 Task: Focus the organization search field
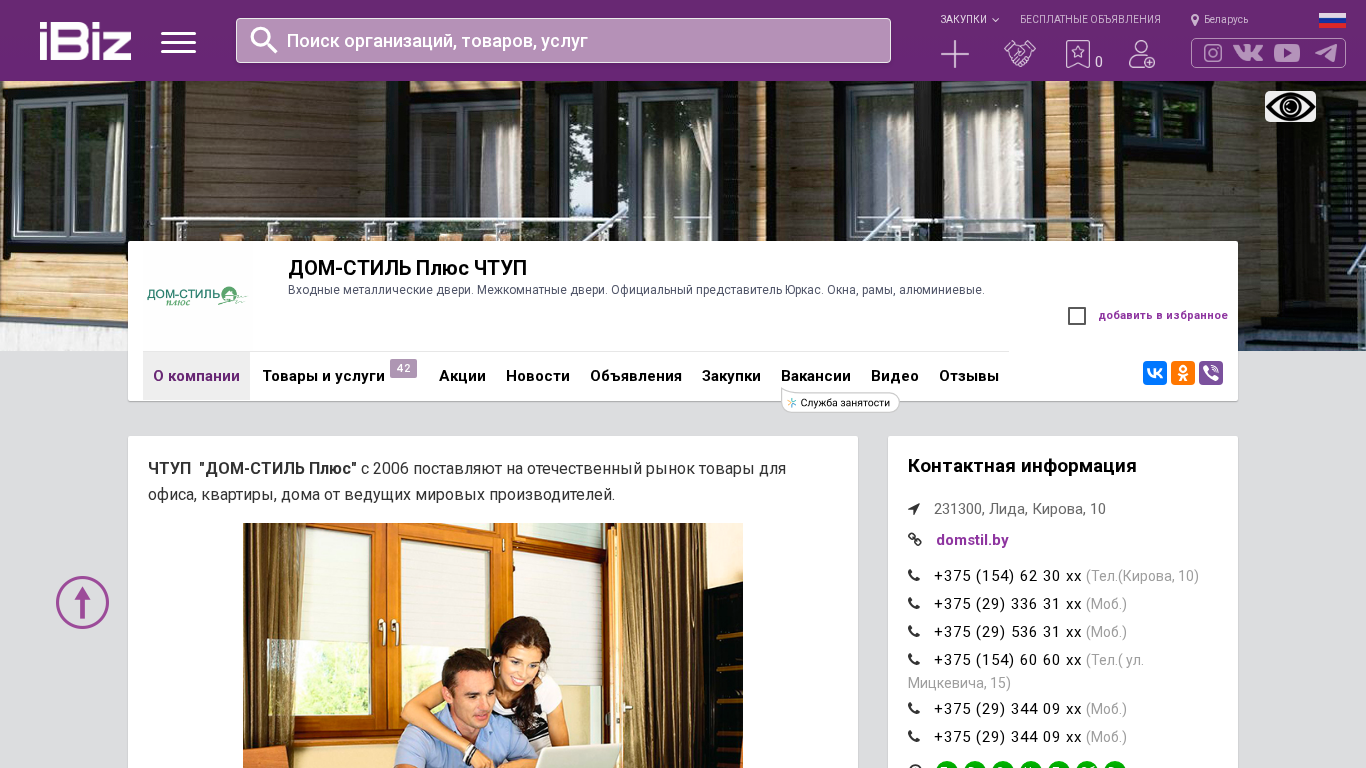point(563,40)
